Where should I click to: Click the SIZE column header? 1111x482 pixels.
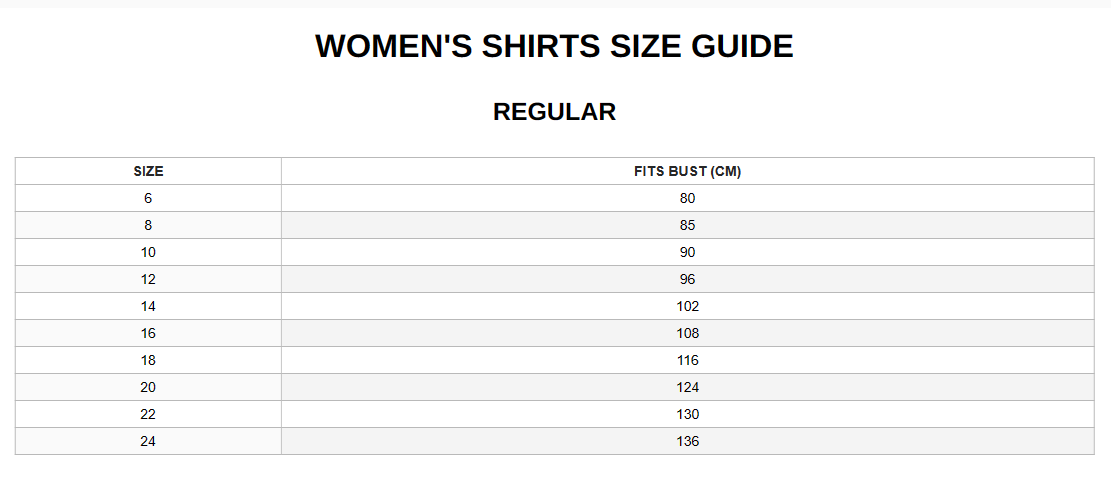click(148, 172)
